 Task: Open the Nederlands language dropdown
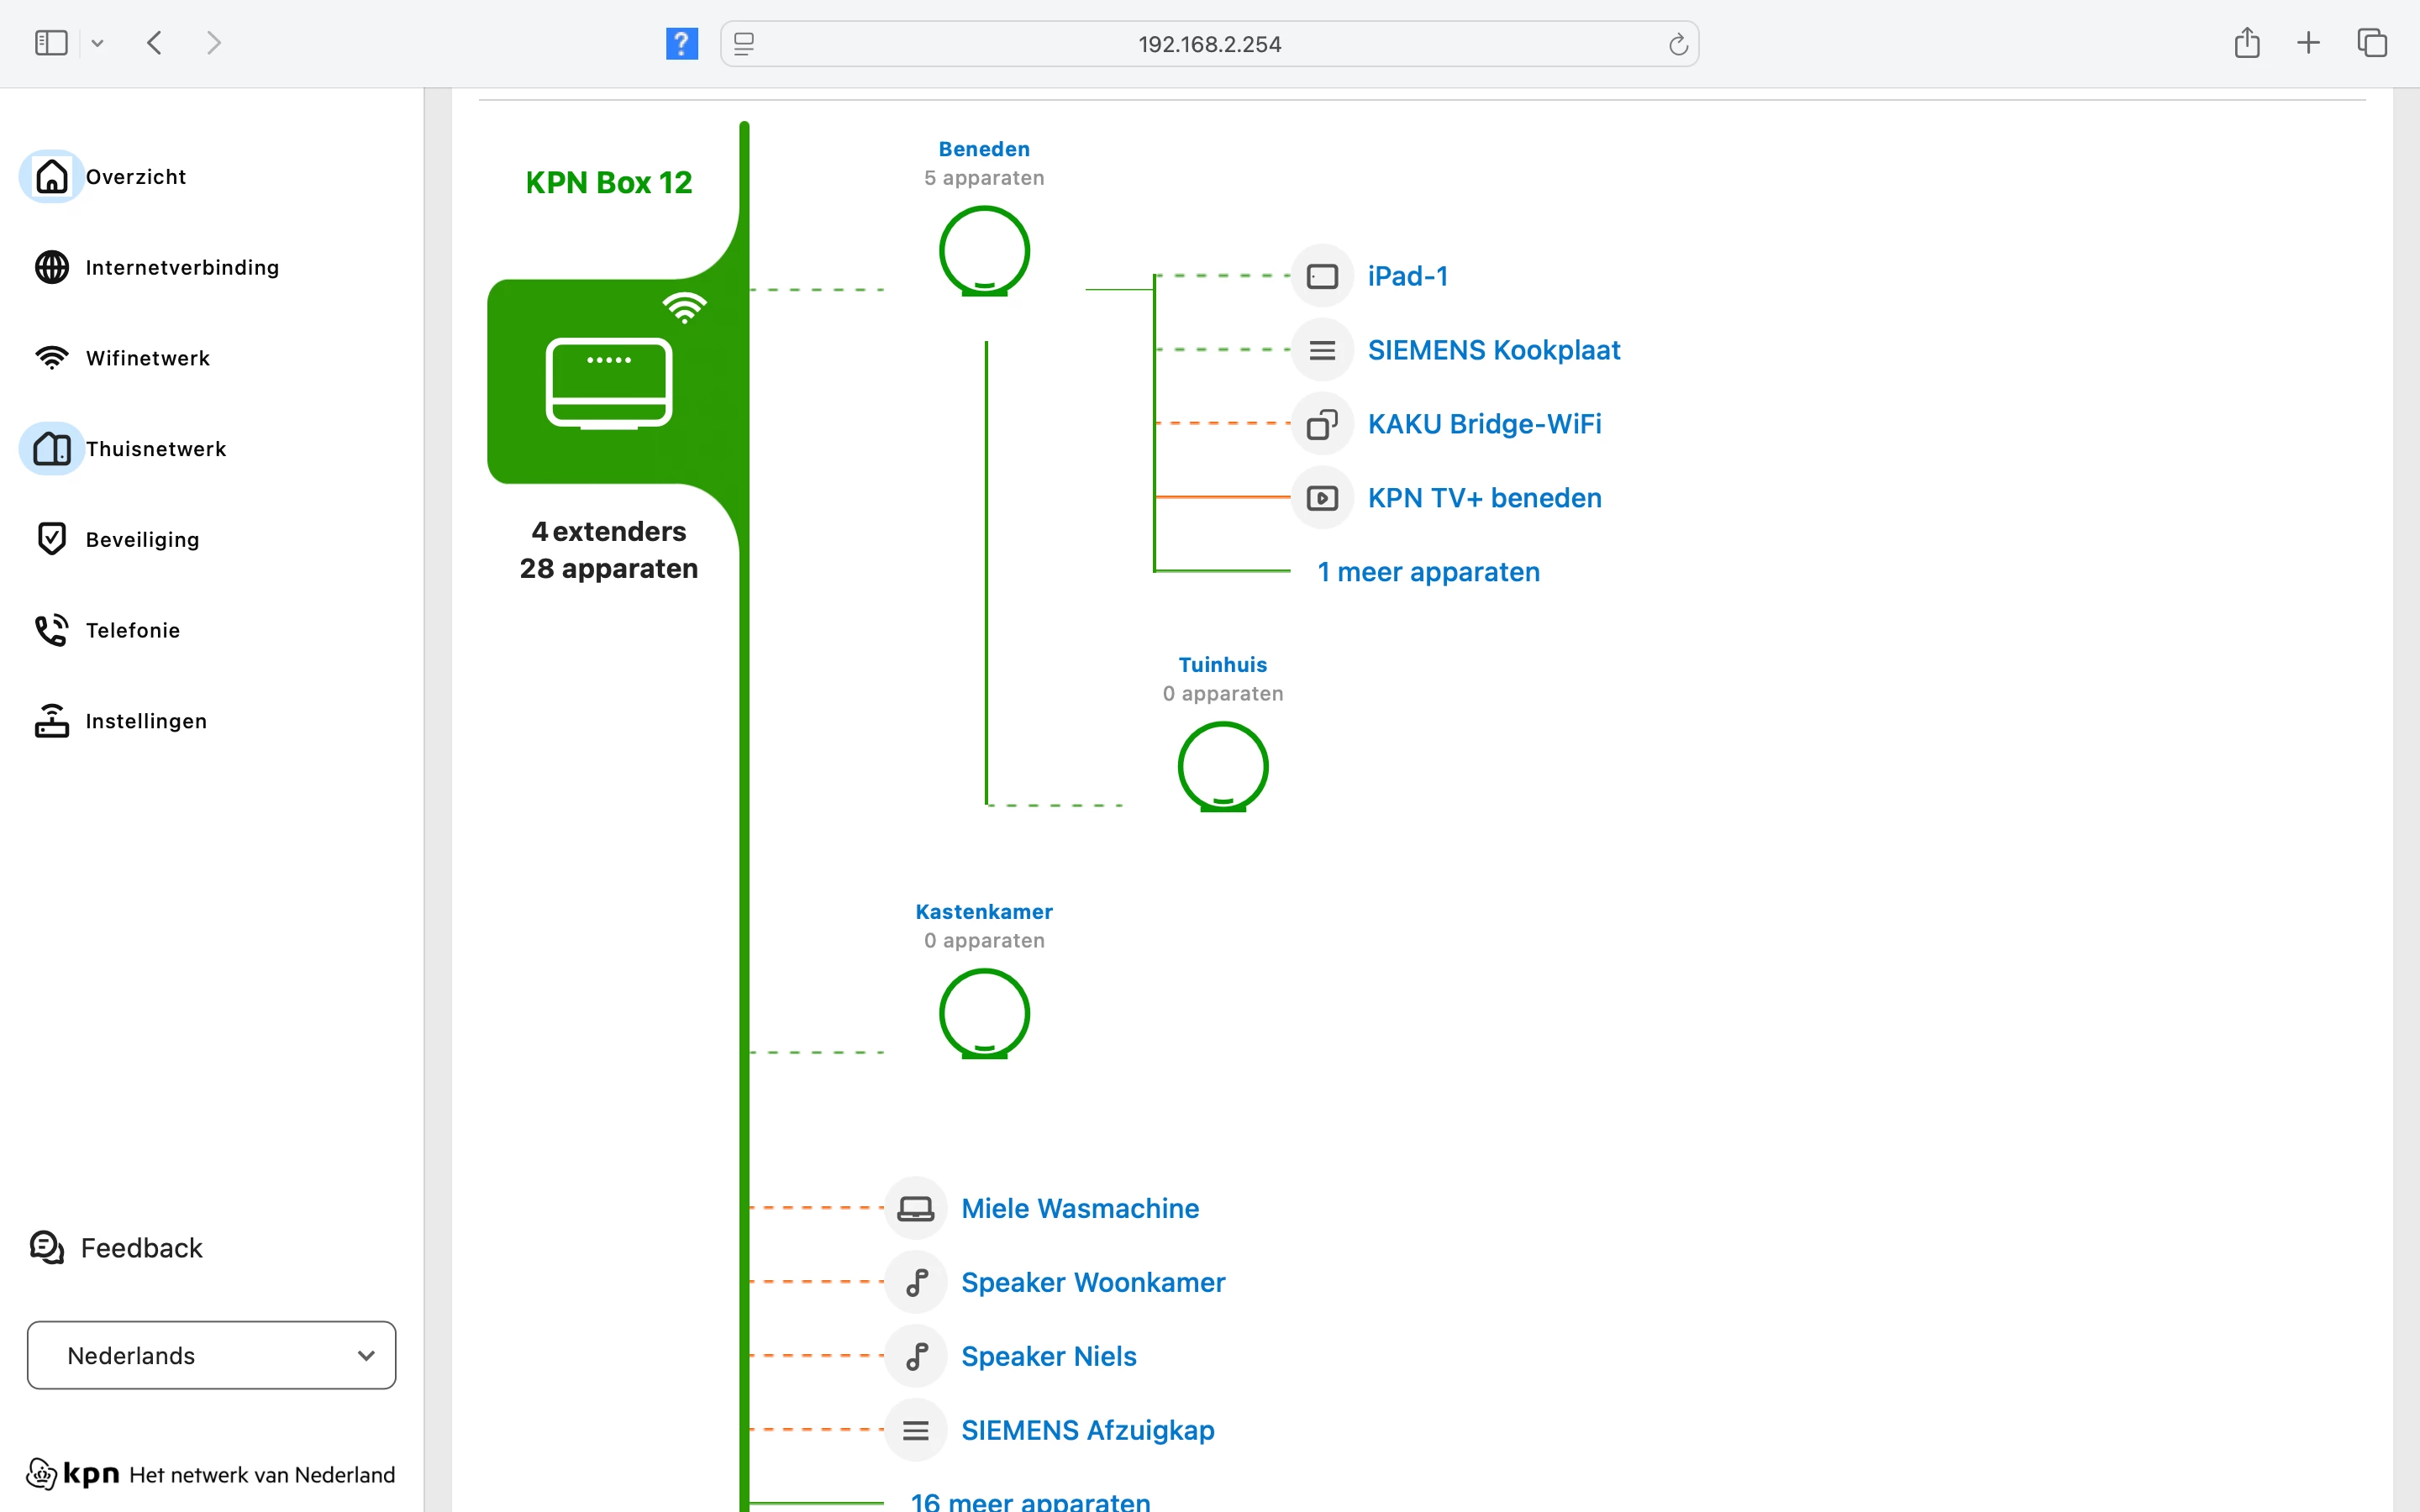click(211, 1355)
